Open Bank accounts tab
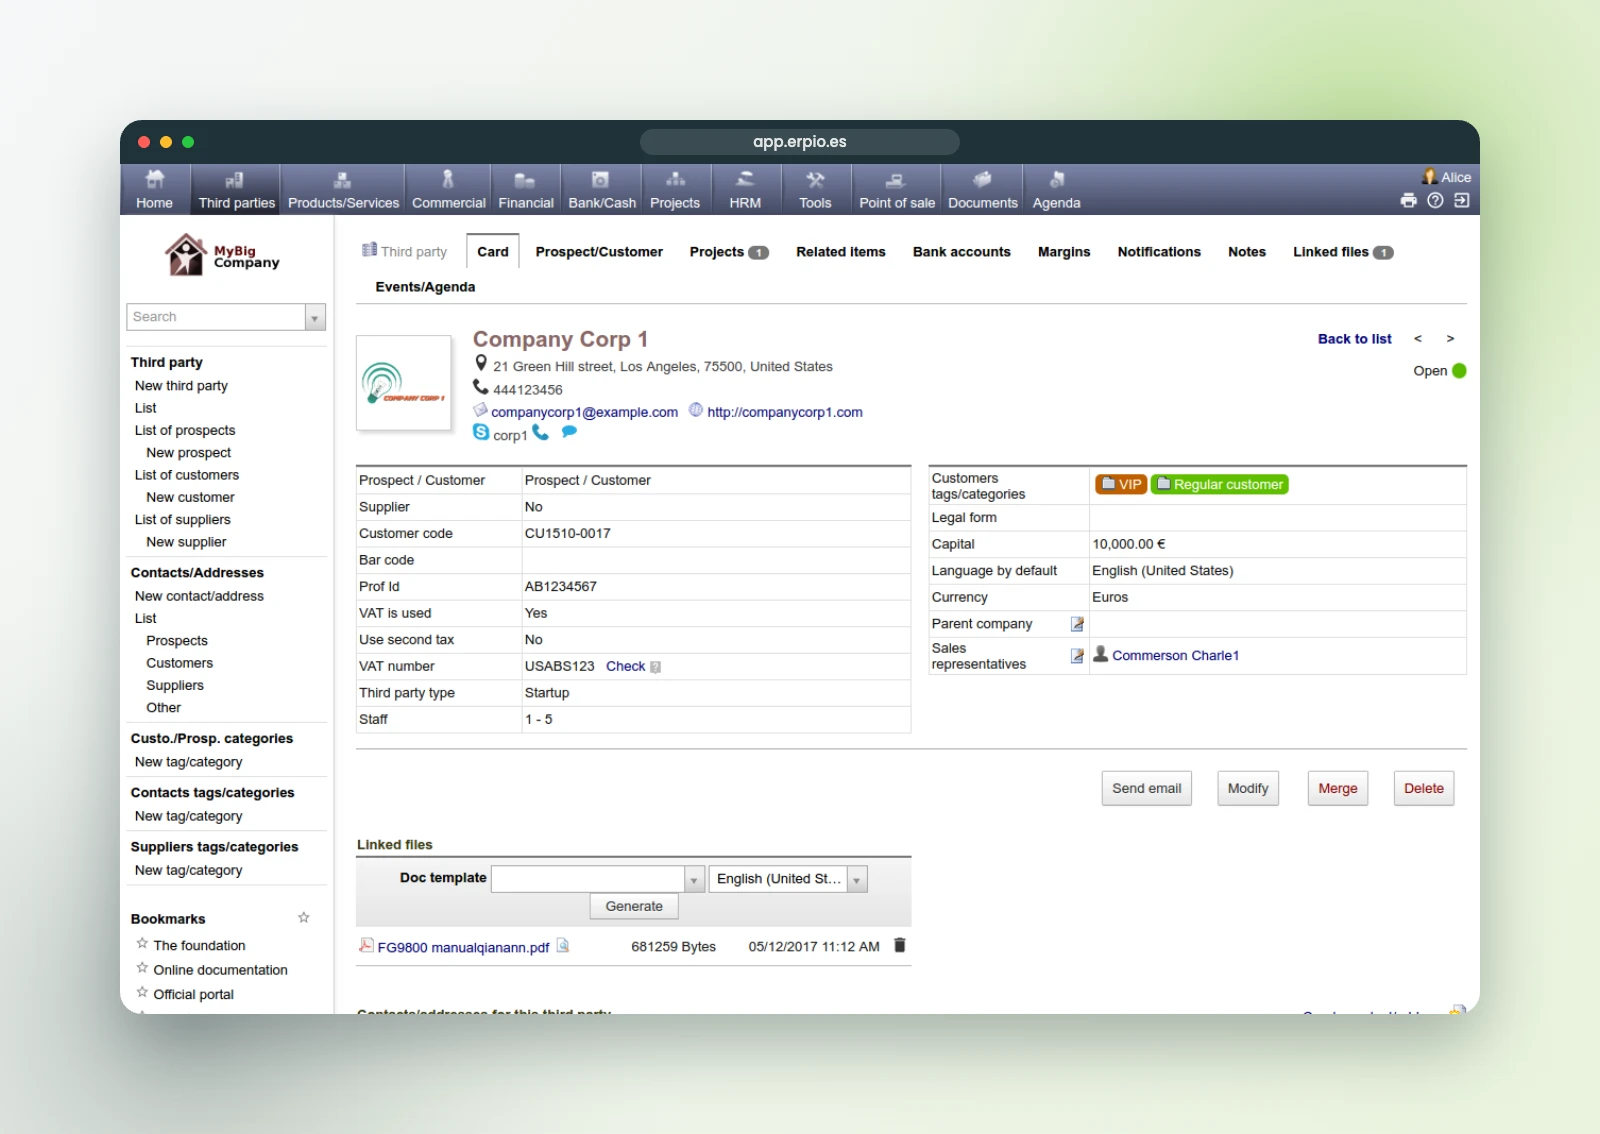1600x1134 pixels. (961, 252)
